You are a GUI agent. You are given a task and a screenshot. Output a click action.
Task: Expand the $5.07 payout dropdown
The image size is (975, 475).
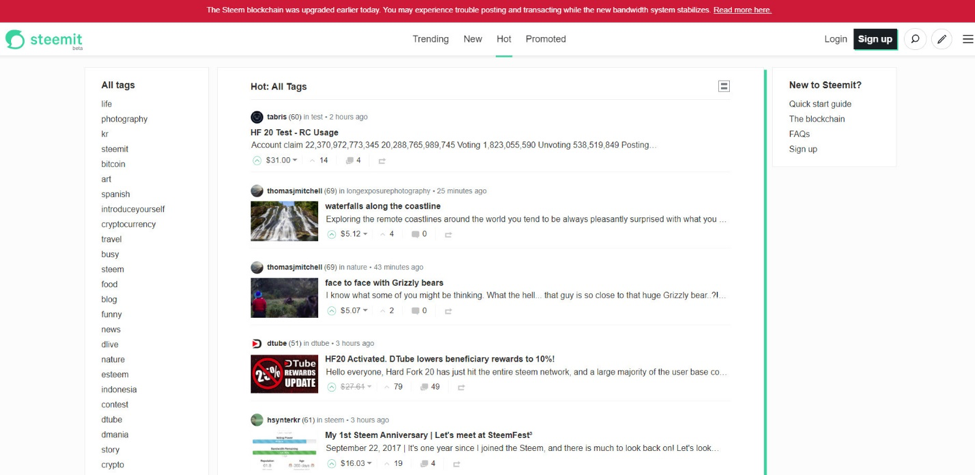354,310
